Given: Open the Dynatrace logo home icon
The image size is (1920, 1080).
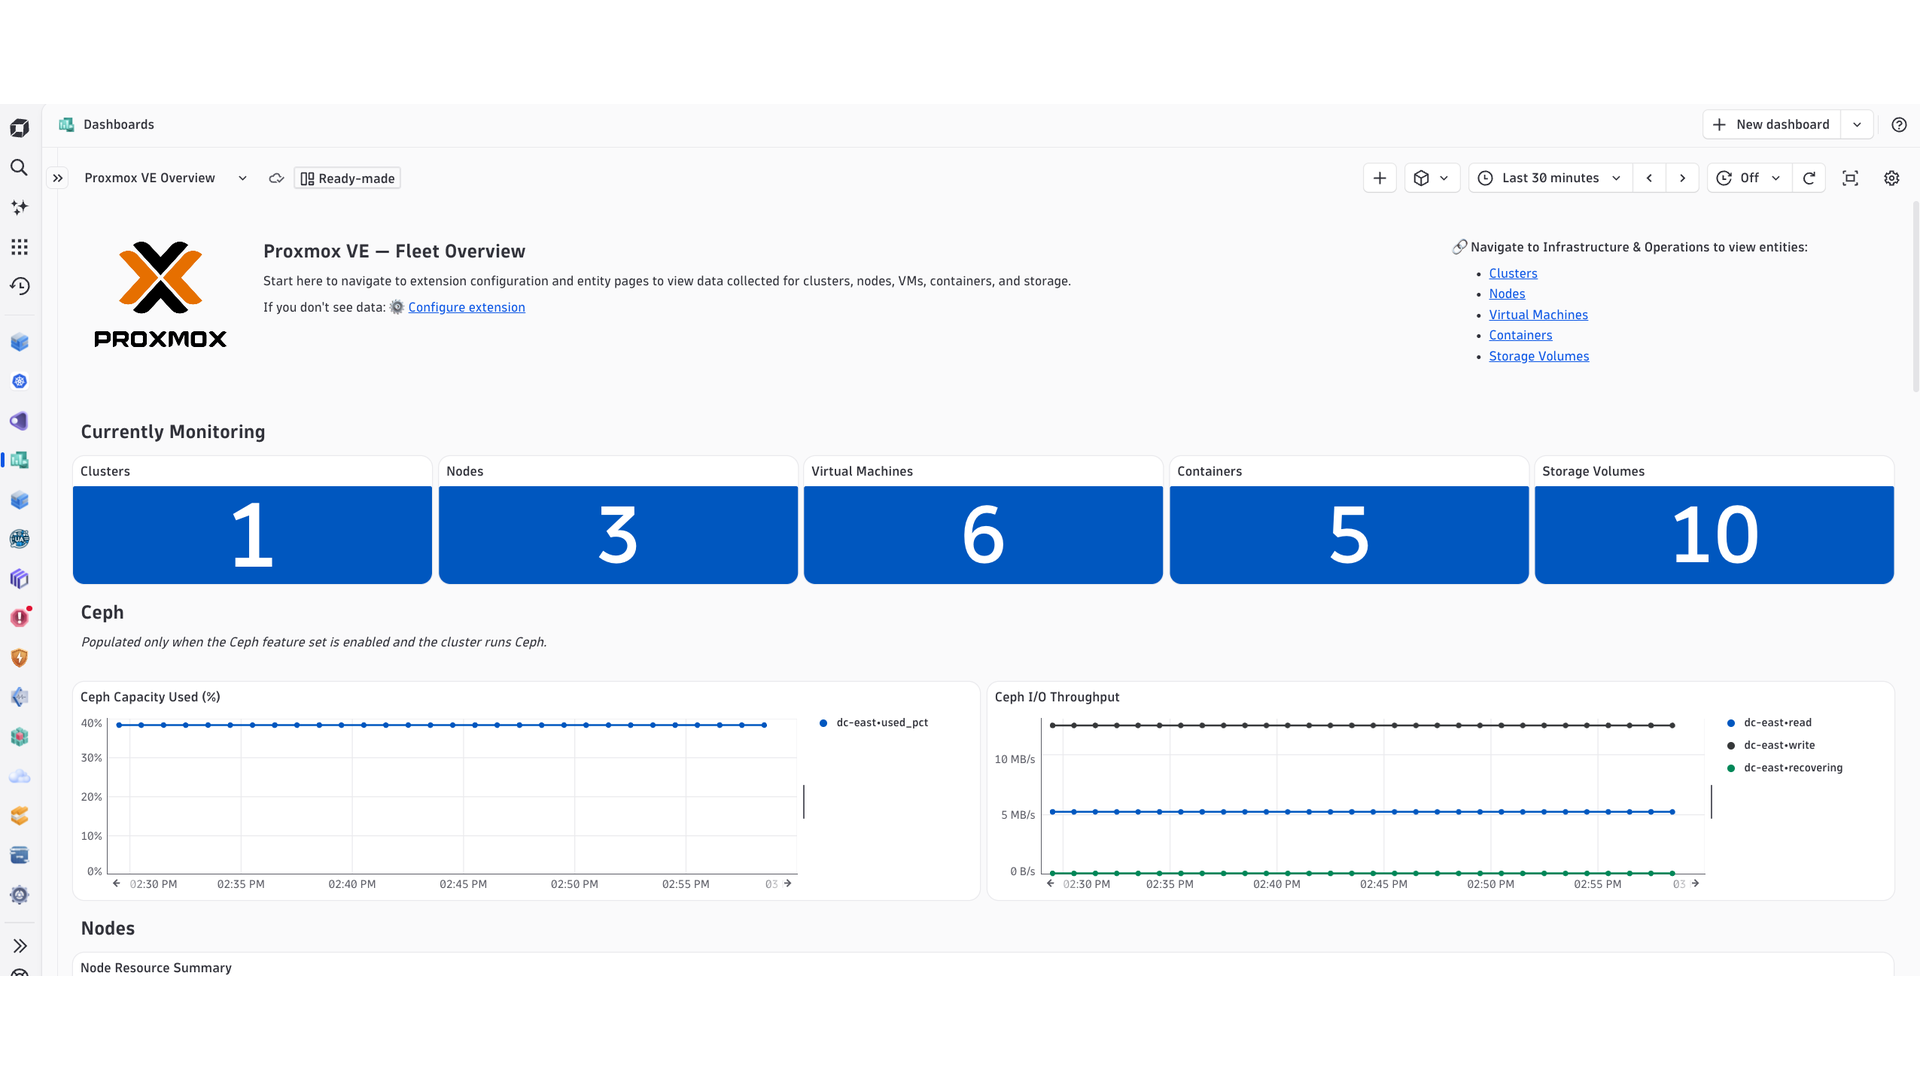Looking at the screenshot, I should point(19,128).
